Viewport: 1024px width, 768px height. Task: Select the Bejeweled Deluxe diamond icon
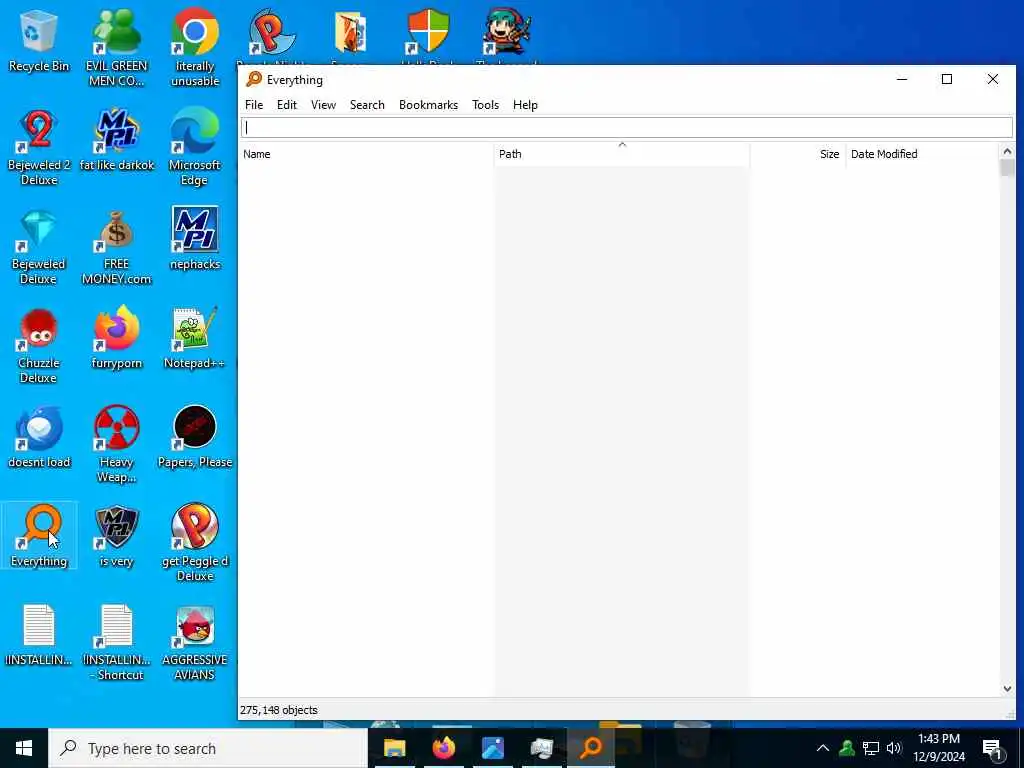coord(39,246)
